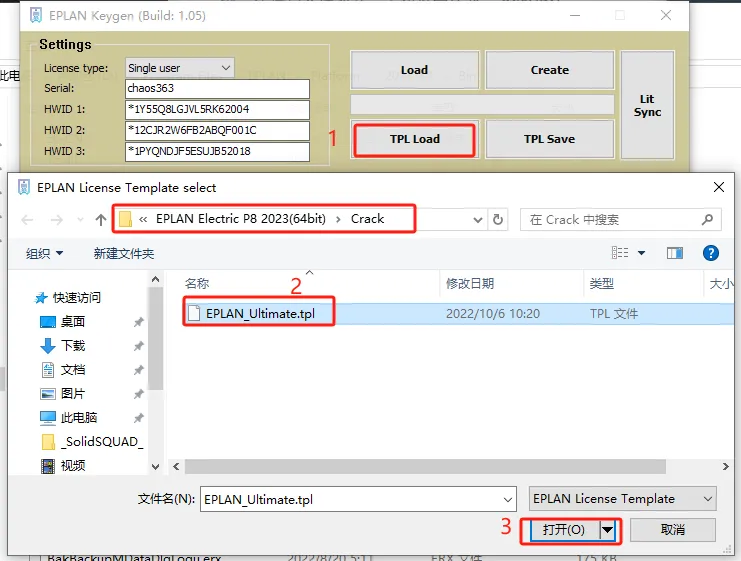Click sidebar scrollbar down arrow

(x=155, y=467)
